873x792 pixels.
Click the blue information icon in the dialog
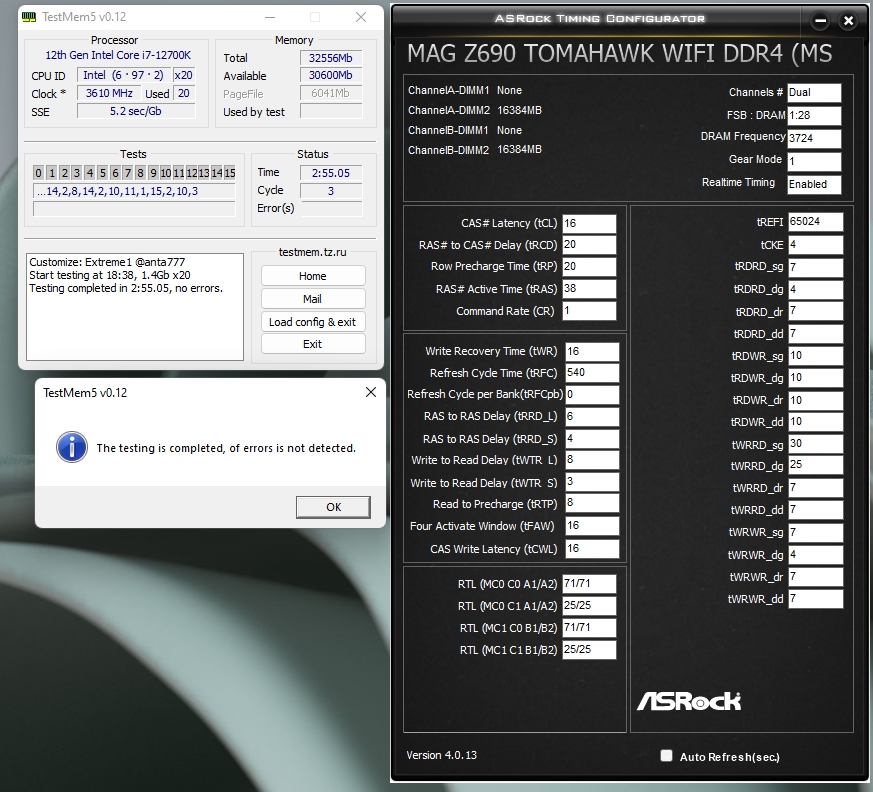(x=72, y=447)
